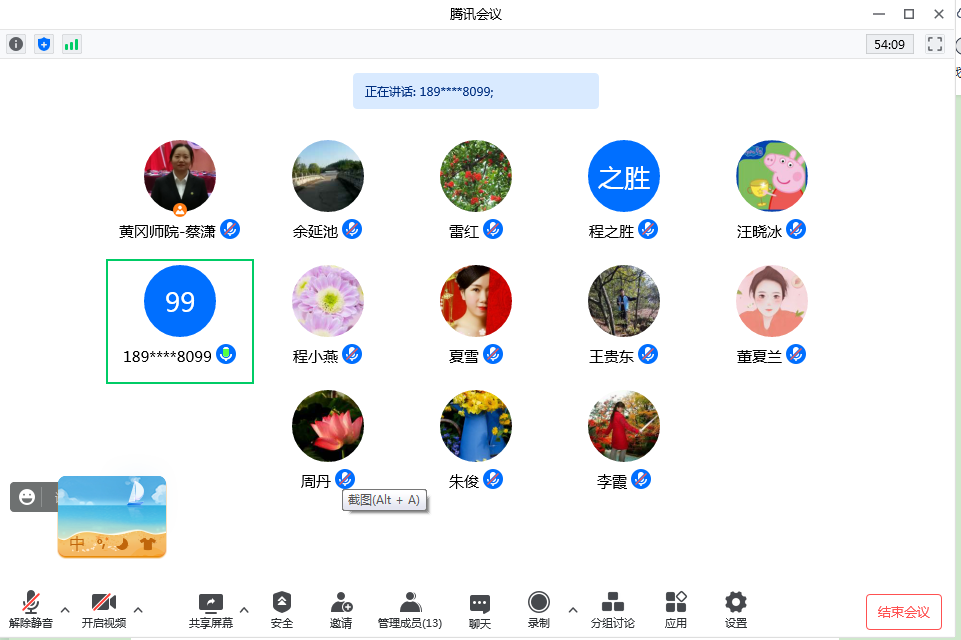Open the 应用 apps panel
This screenshot has height=640, width=961.
(x=675, y=608)
